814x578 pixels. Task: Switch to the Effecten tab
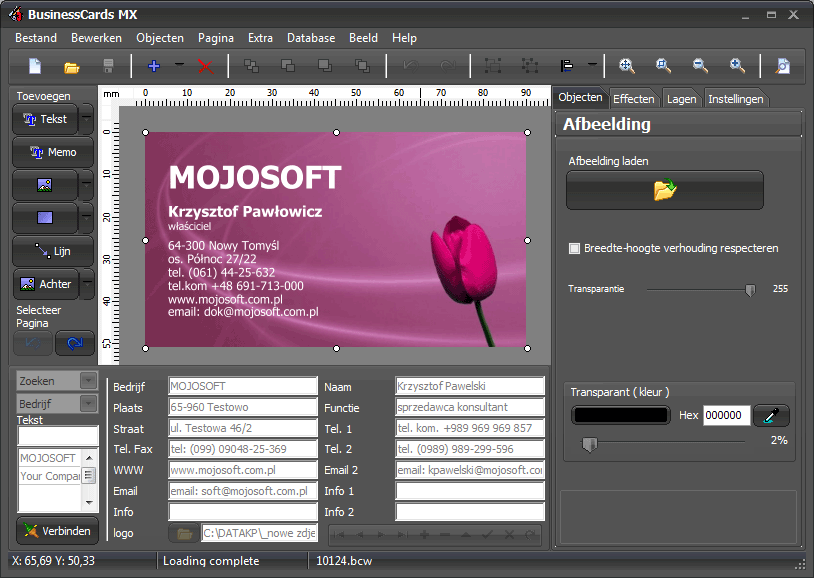[633, 99]
